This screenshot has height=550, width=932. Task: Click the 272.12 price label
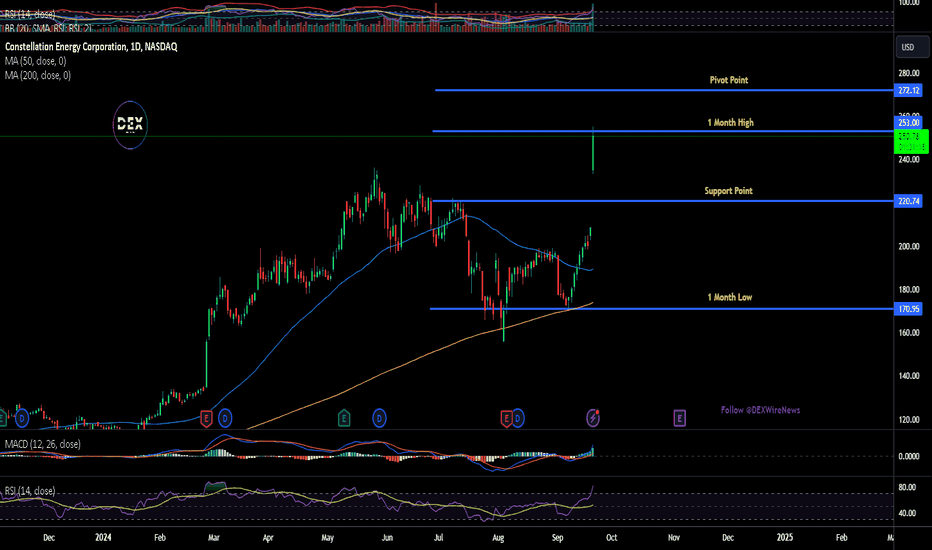[x=908, y=90]
